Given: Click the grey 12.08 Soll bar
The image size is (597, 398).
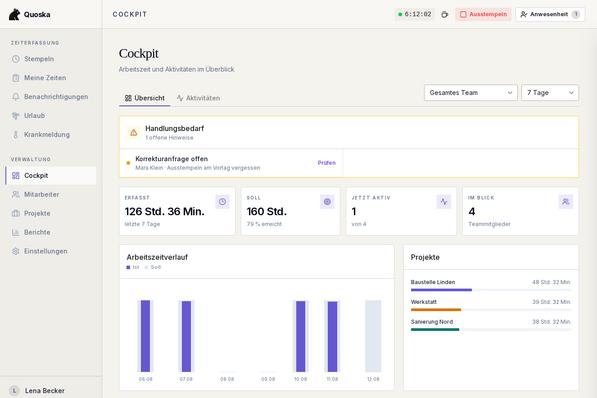Looking at the screenshot, I should (373, 336).
